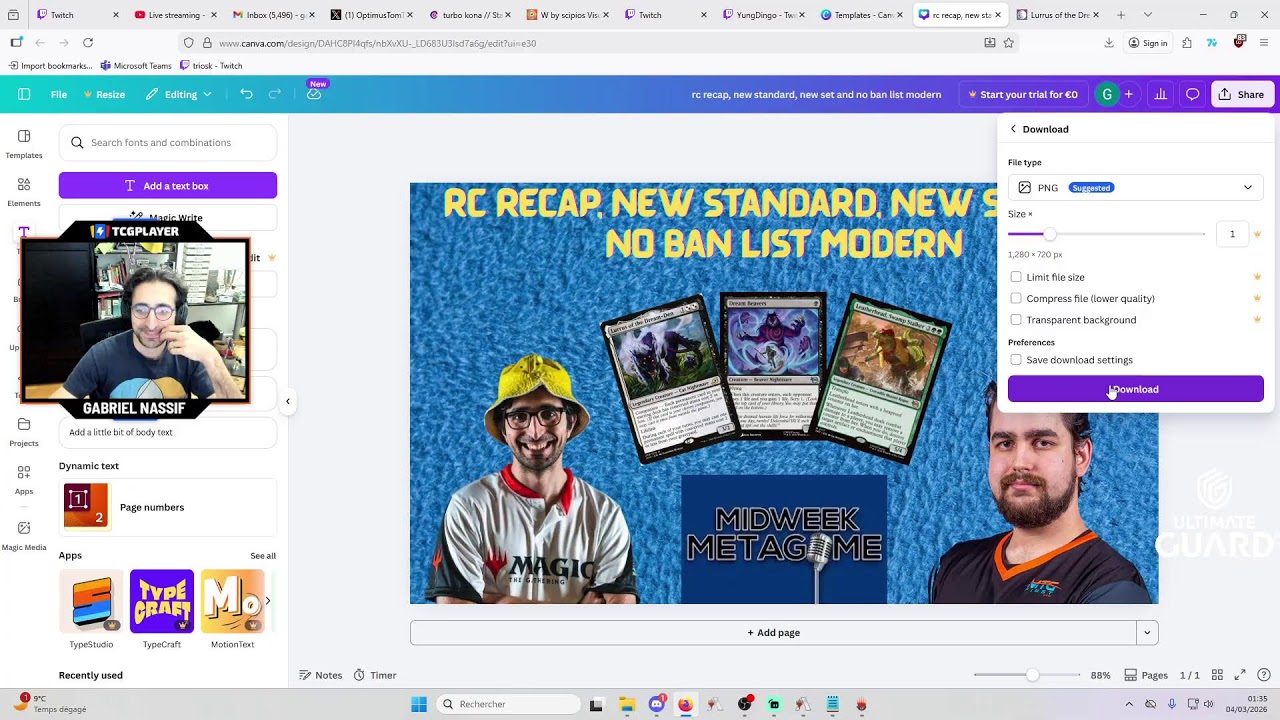This screenshot has height=720, width=1280.
Task: Click the fonts search field
Action: tap(168, 142)
